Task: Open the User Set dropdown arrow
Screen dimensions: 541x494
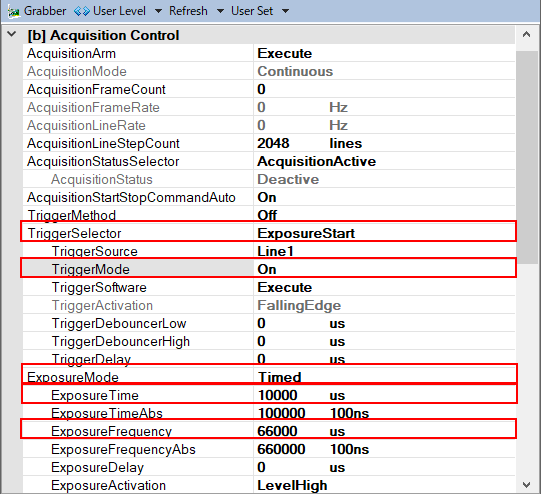Action: 285,11
